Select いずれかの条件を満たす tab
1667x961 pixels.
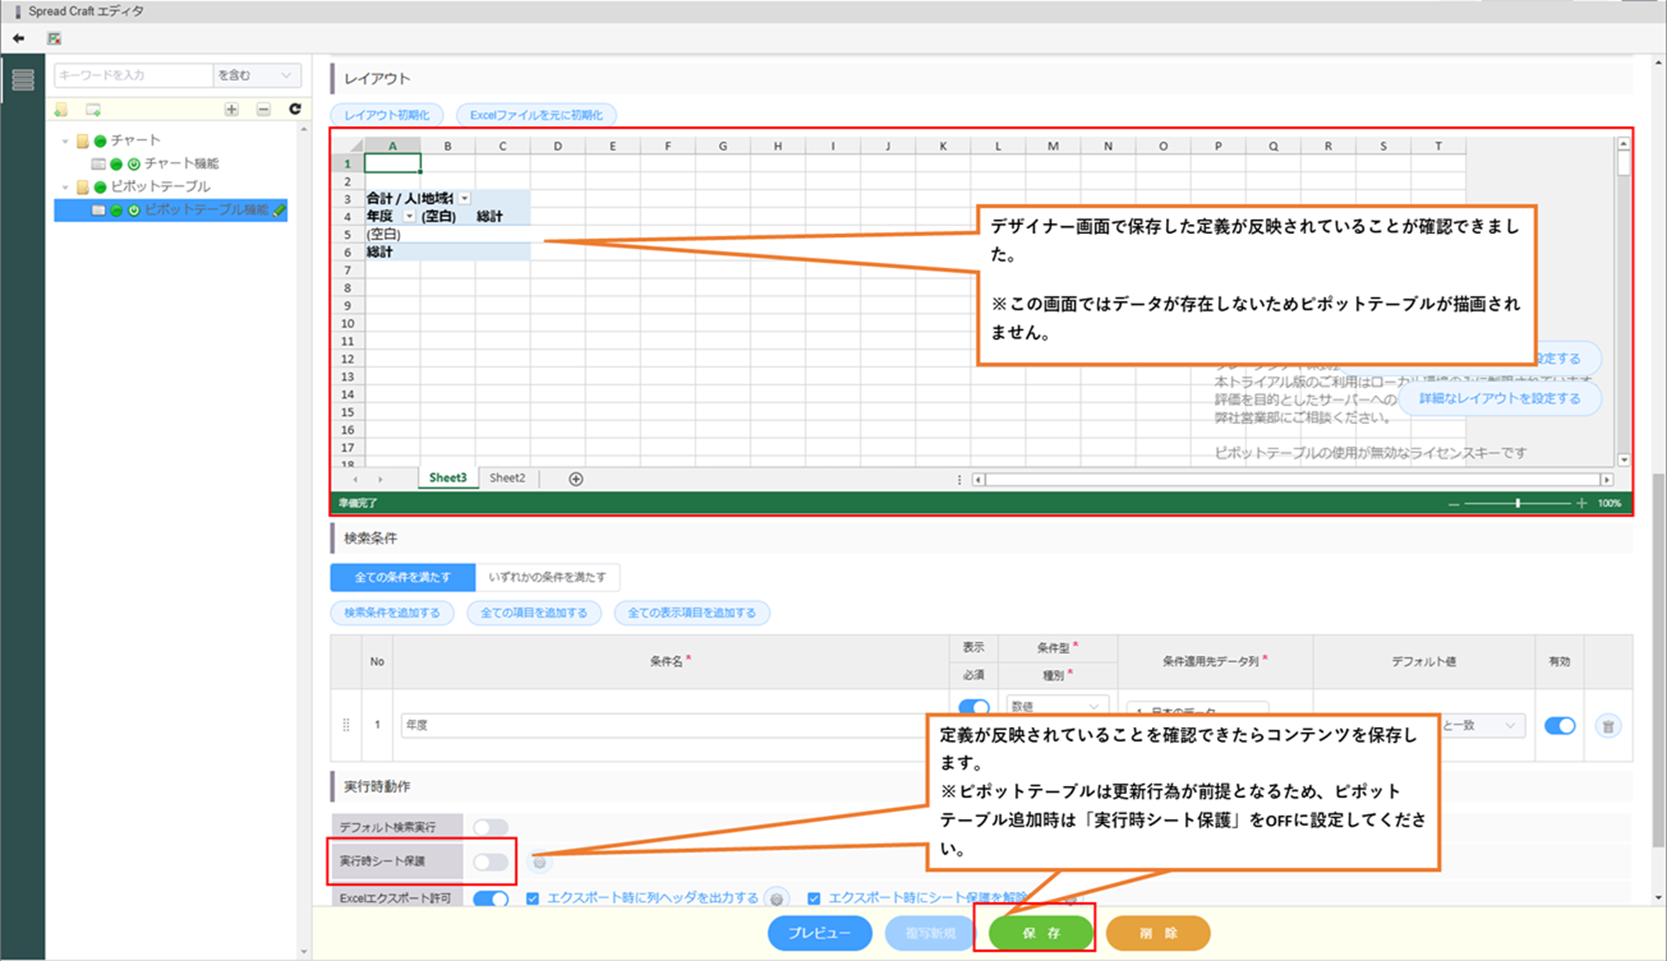[x=547, y=577]
